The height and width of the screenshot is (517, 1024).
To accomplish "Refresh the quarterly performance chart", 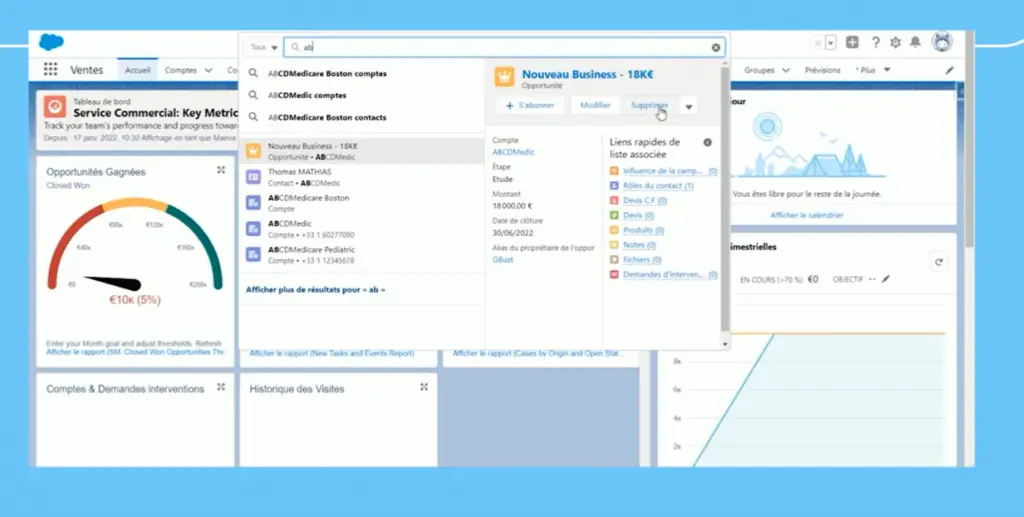I will 938,262.
